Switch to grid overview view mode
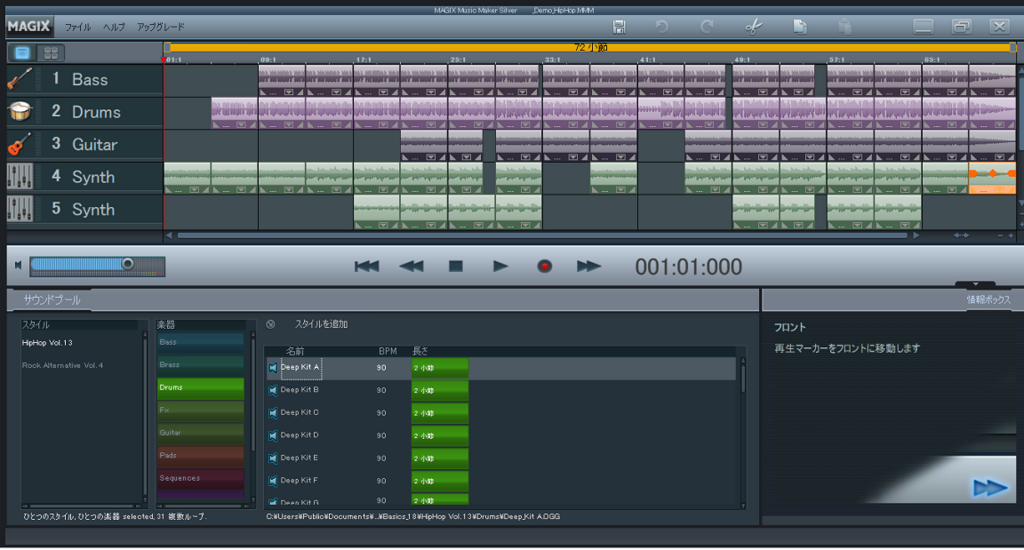Viewport: 1024px width, 550px height. click(50, 52)
